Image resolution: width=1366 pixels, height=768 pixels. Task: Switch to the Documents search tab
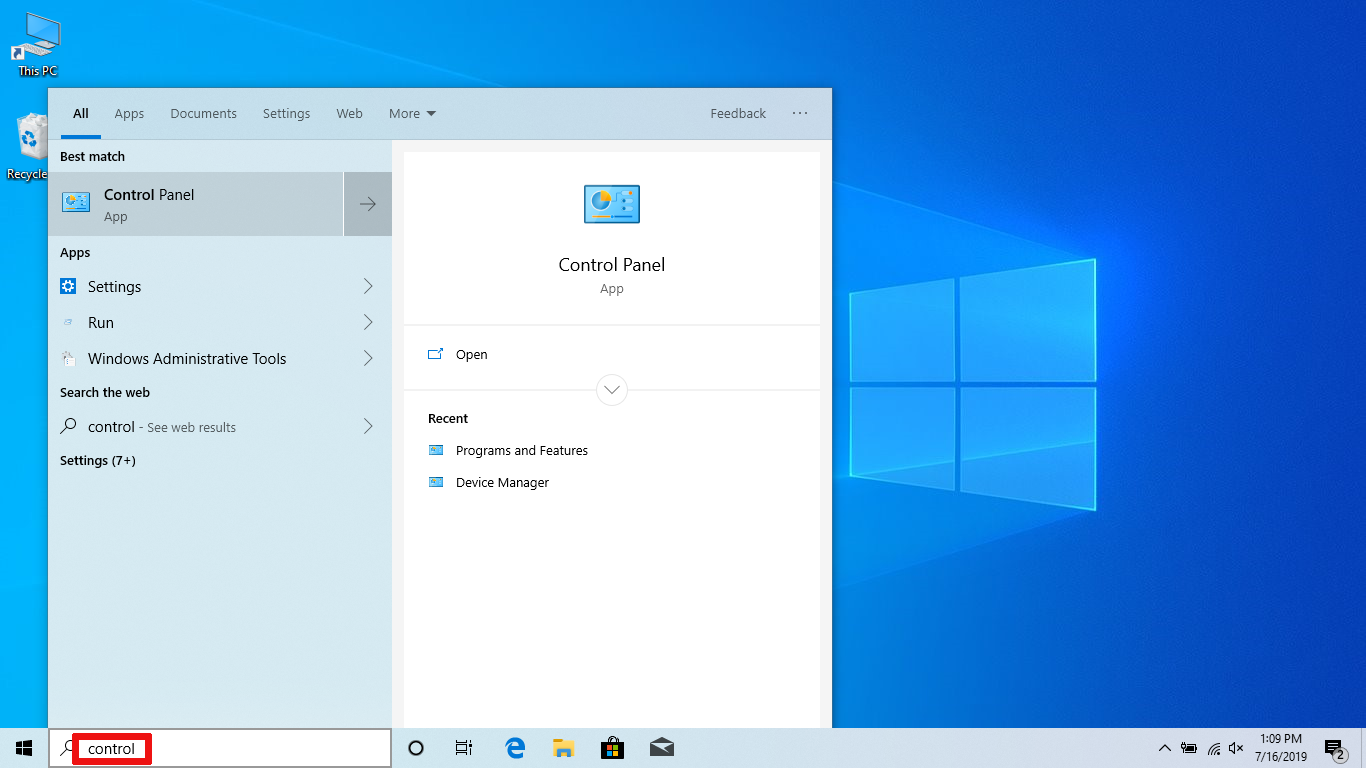pyautogui.click(x=203, y=114)
